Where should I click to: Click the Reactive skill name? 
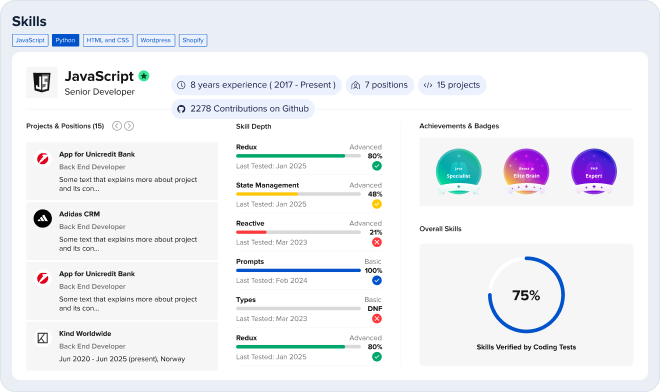(250, 224)
